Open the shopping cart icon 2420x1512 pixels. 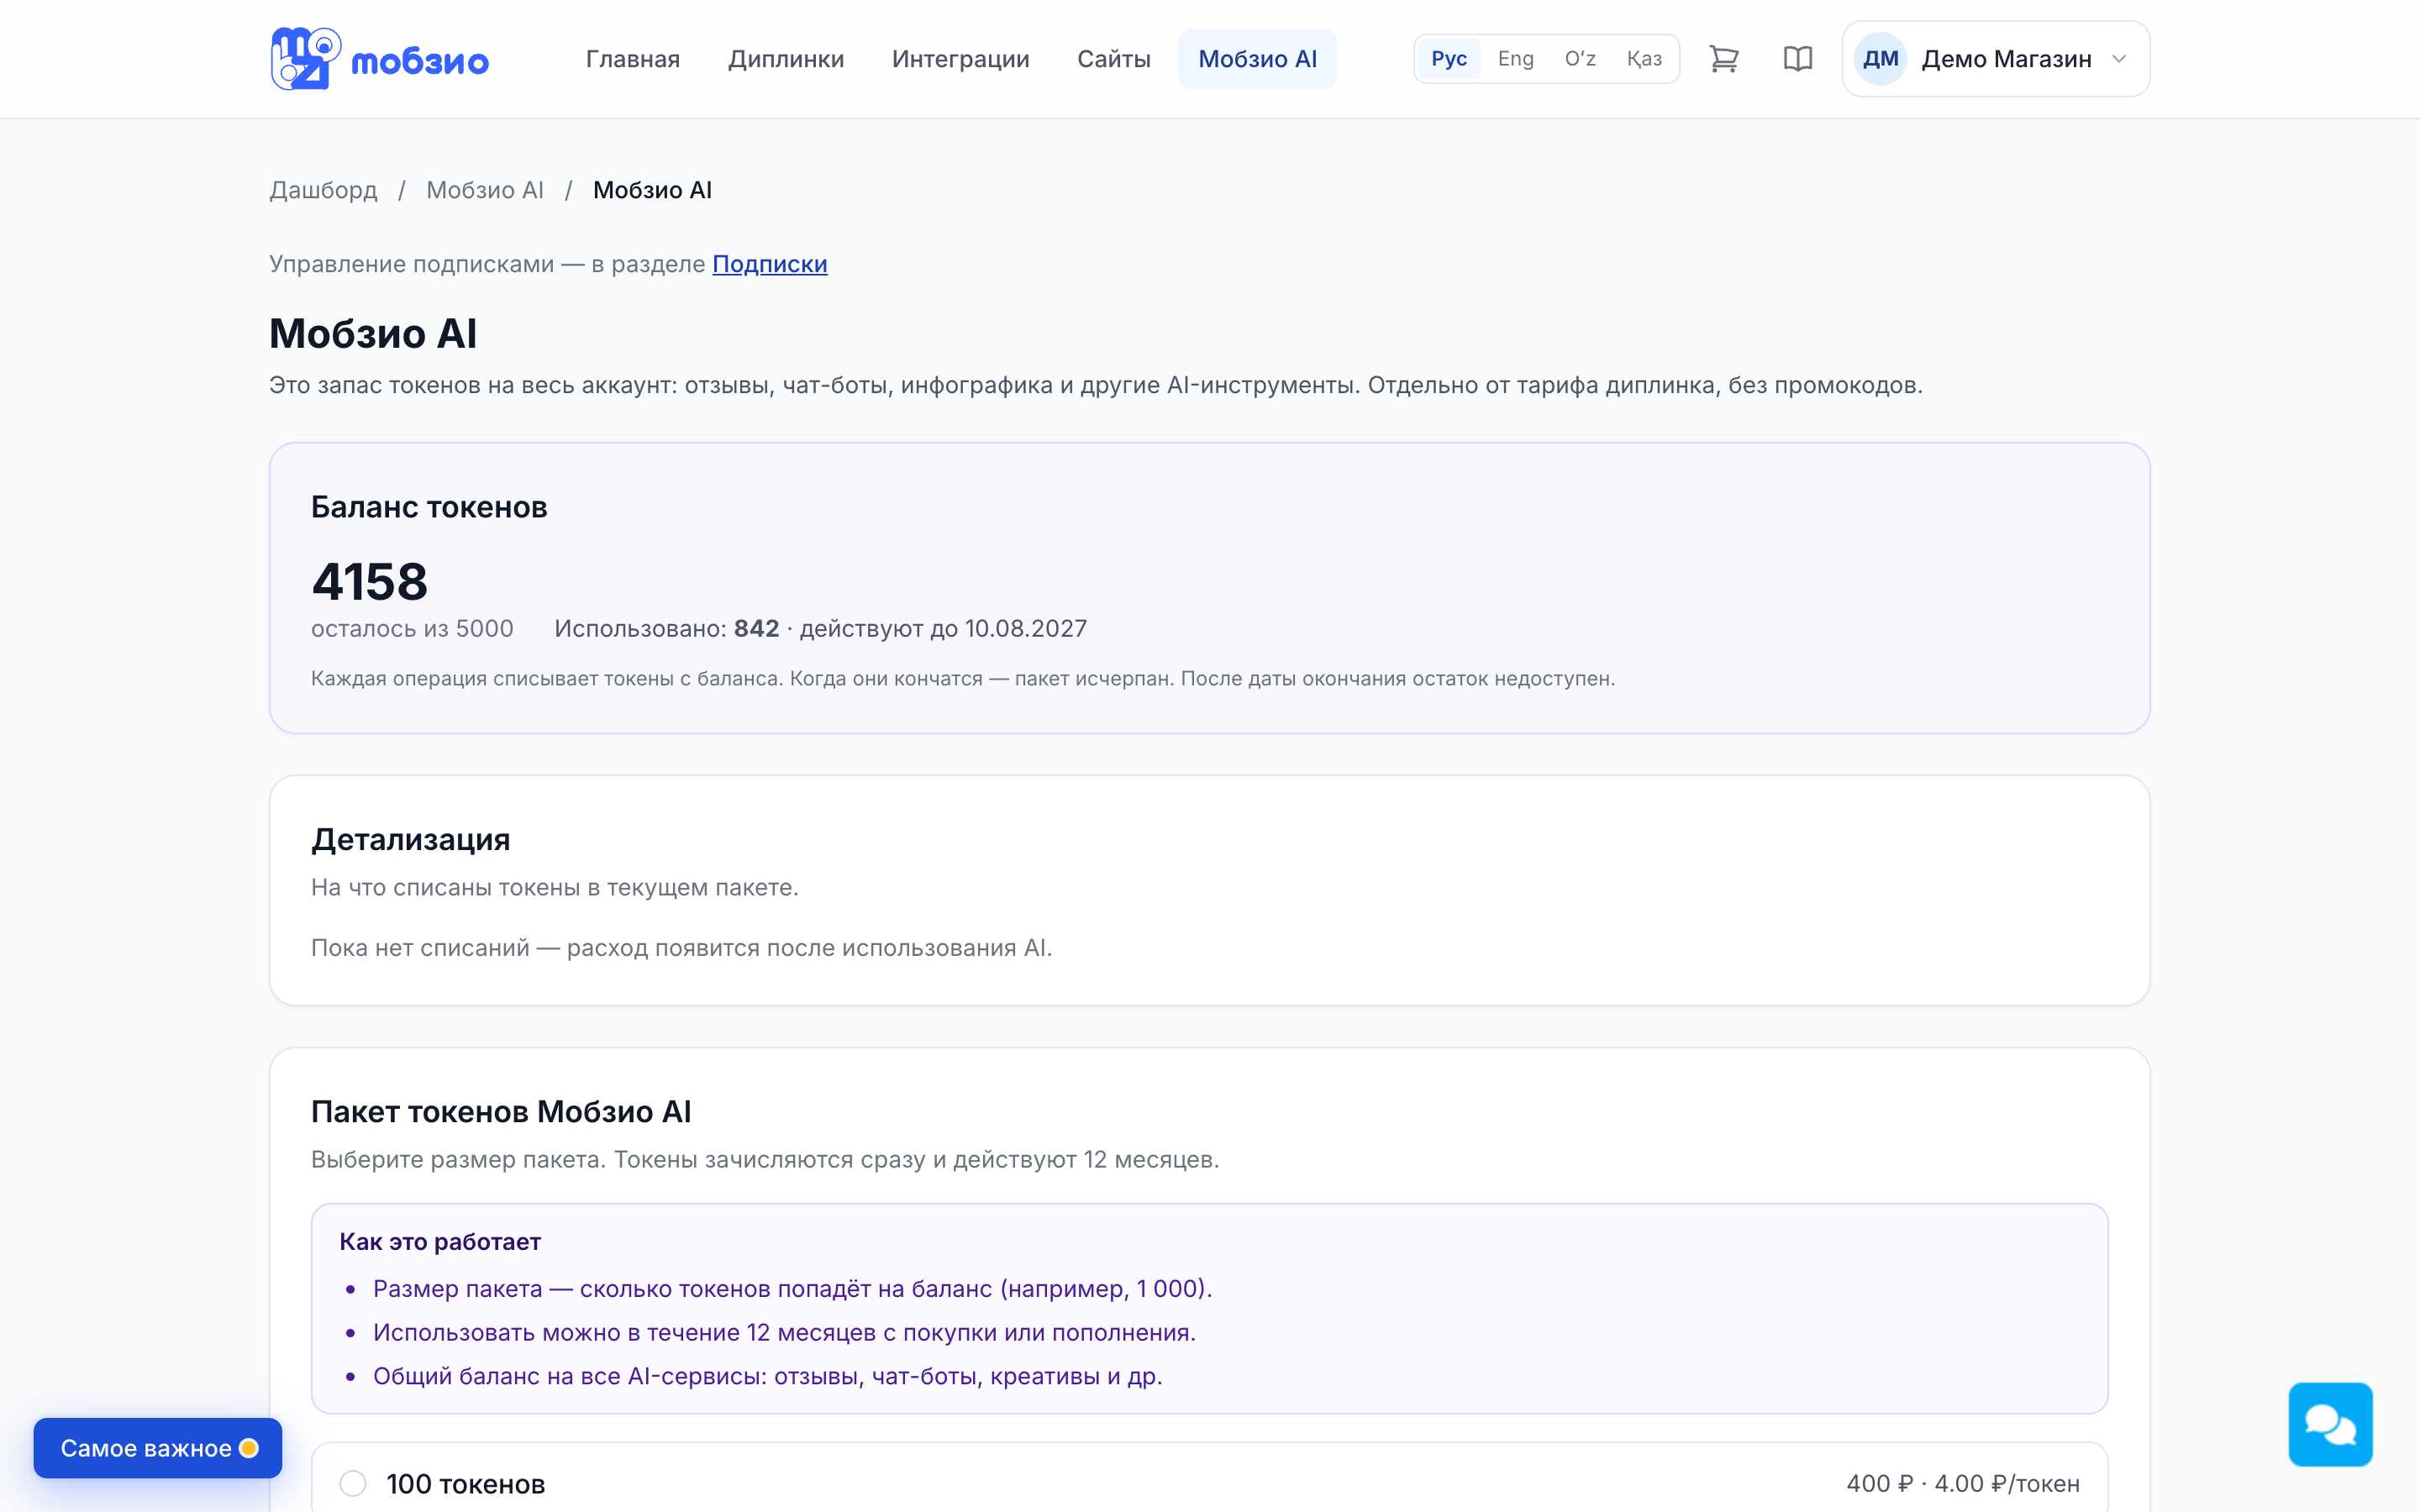click(1723, 59)
